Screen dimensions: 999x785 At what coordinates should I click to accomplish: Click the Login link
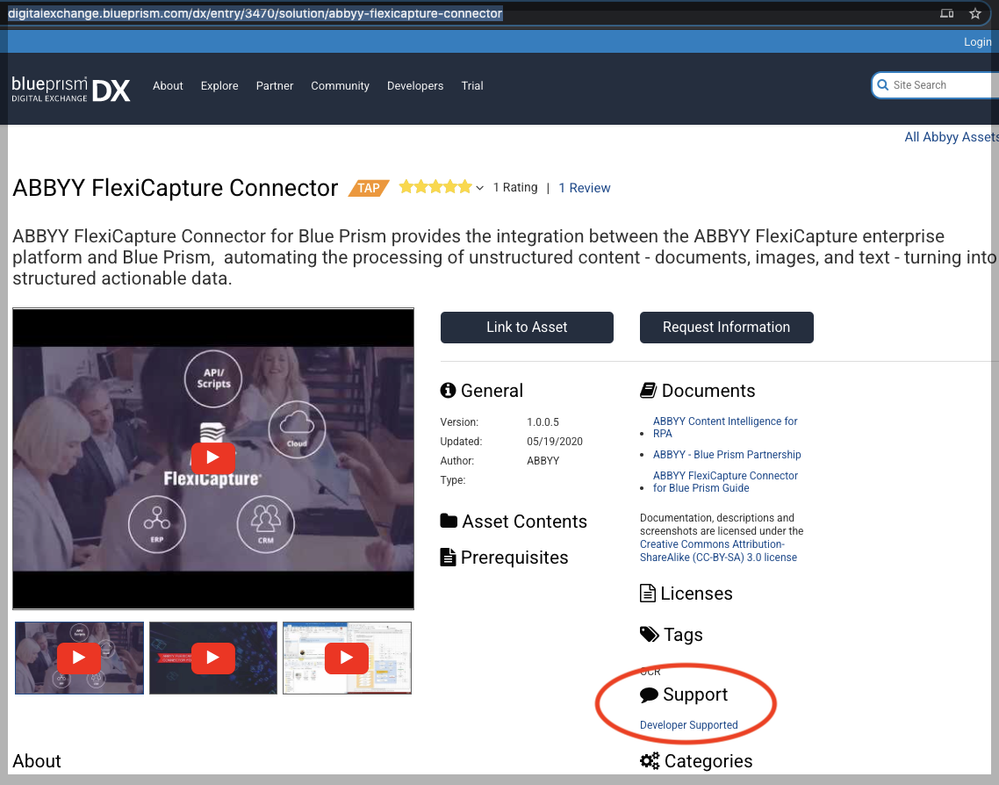(x=977, y=42)
